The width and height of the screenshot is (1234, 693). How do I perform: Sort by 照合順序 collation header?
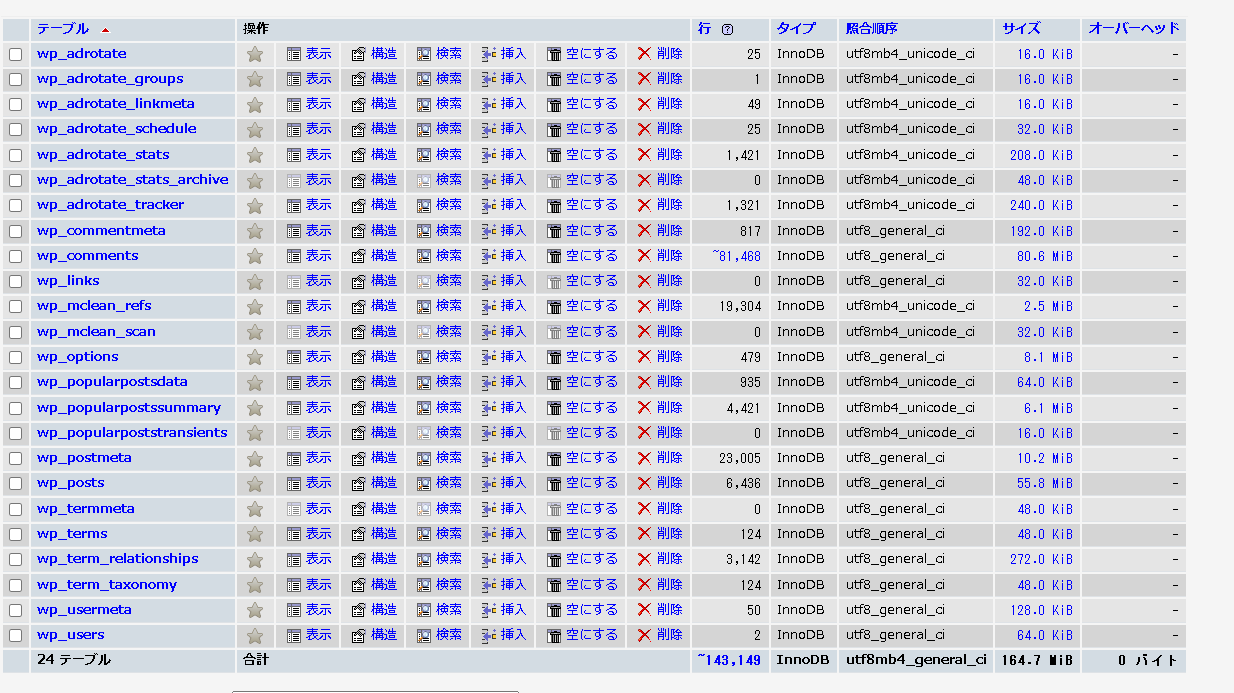coord(872,29)
